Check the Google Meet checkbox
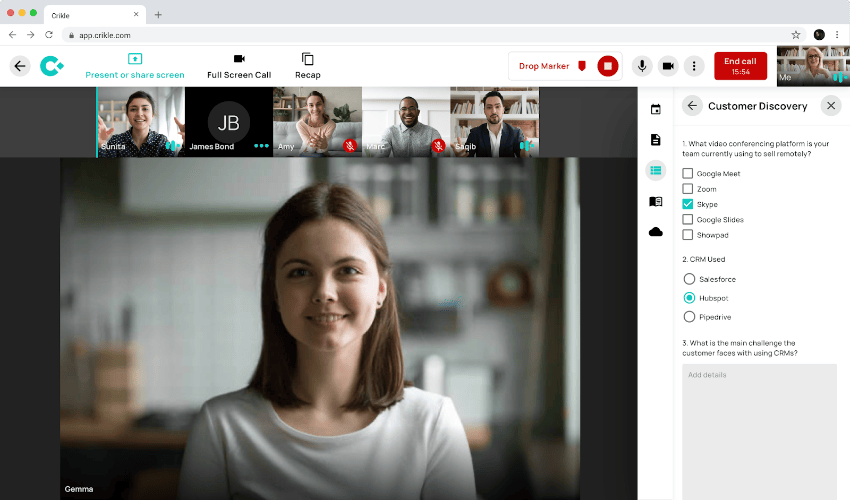This screenshot has height=500, width=850. pos(688,173)
